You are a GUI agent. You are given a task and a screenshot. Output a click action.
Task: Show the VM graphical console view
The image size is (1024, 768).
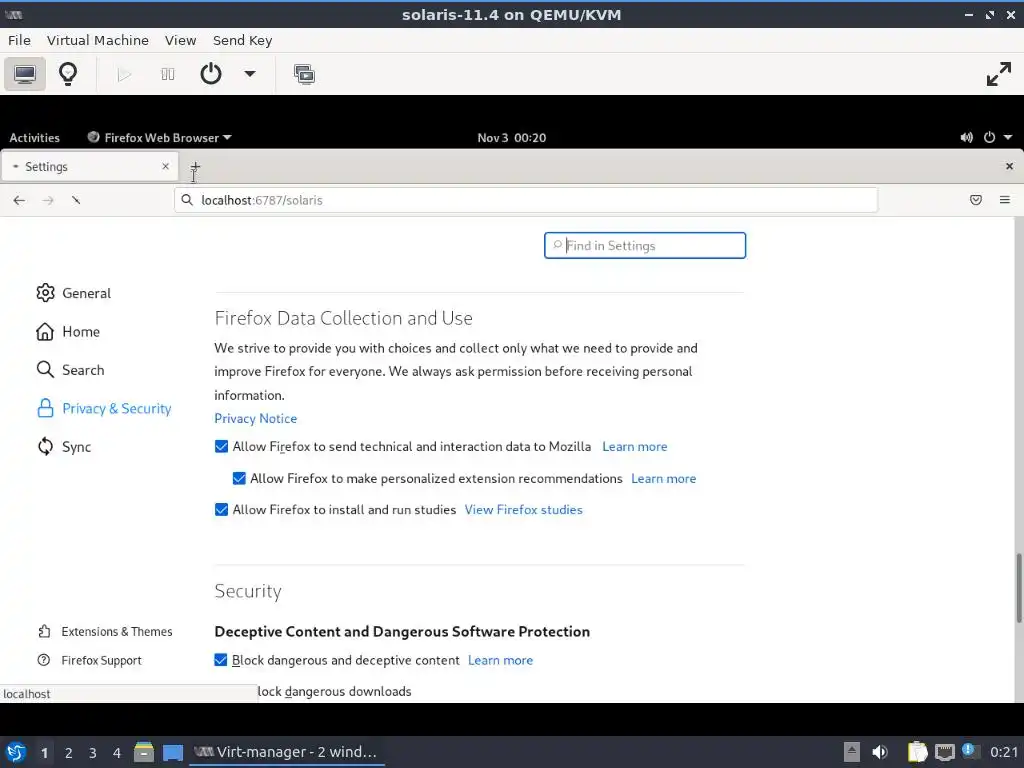coord(25,74)
